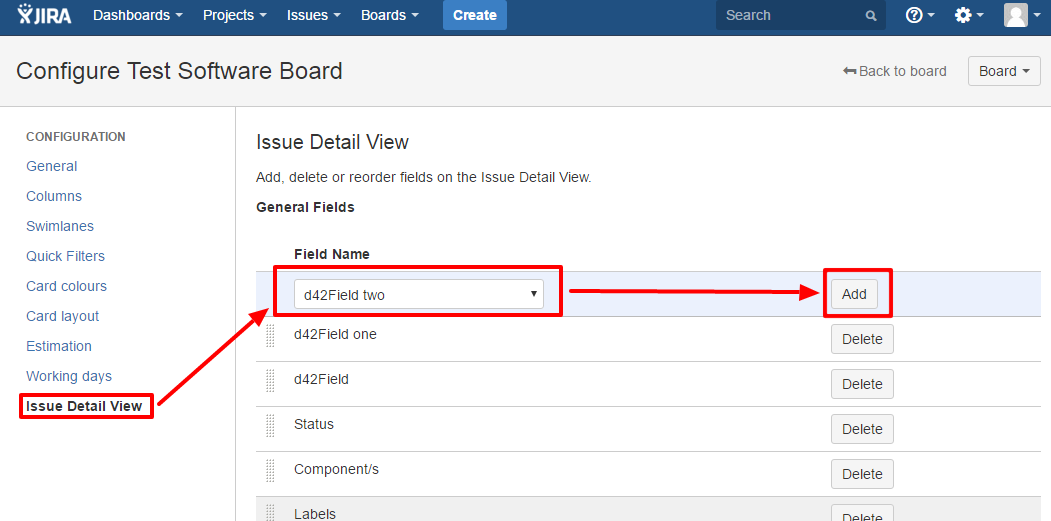Open the Issues menu
This screenshot has width=1051, height=521.
pyautogui.click(x=314, y=15)
